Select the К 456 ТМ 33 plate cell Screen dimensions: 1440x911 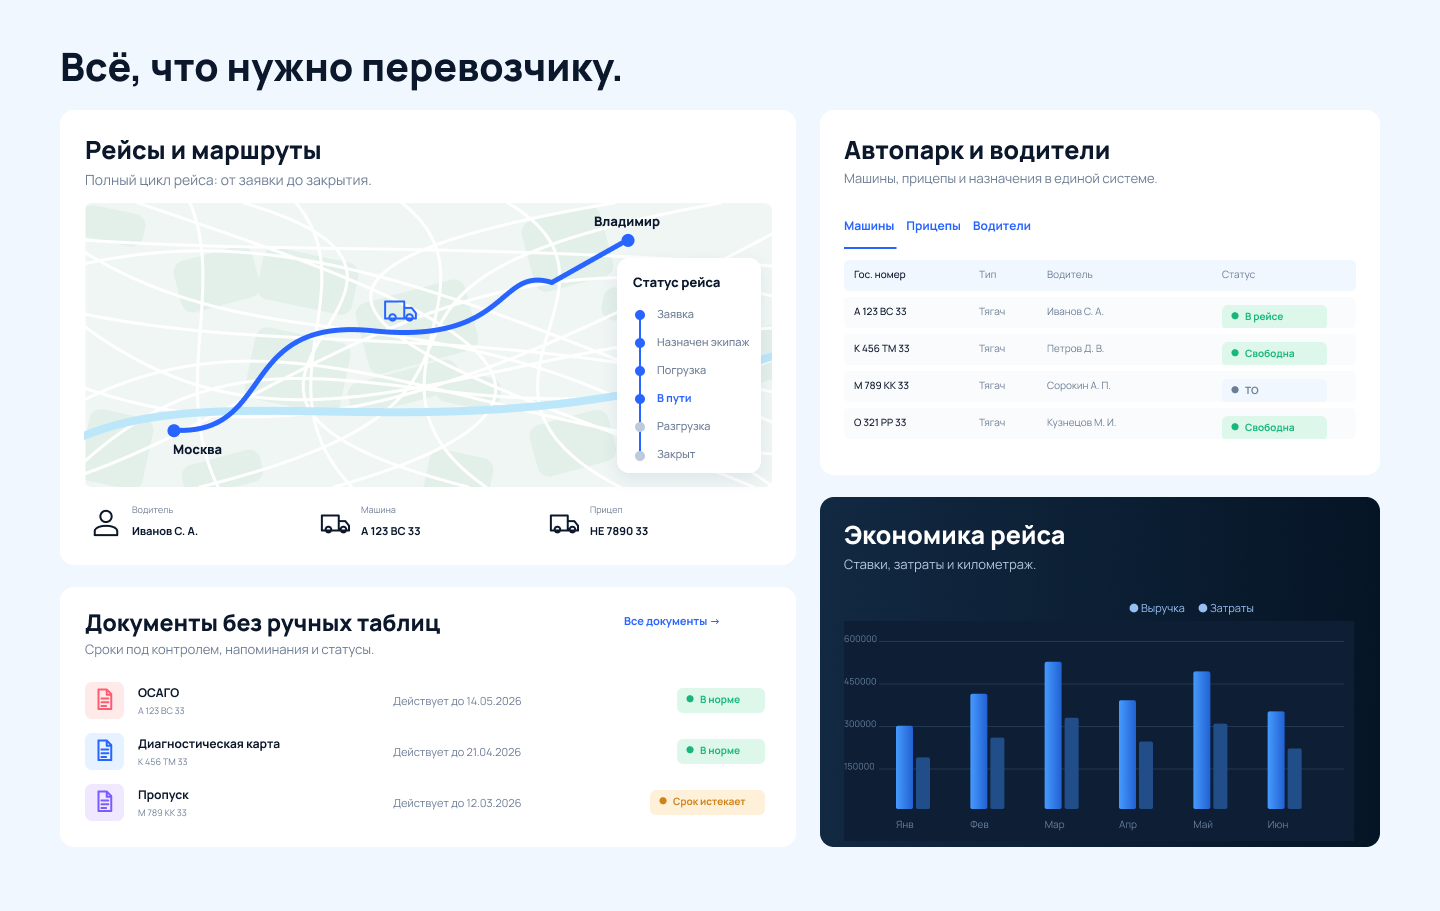(x=881, y=349)
